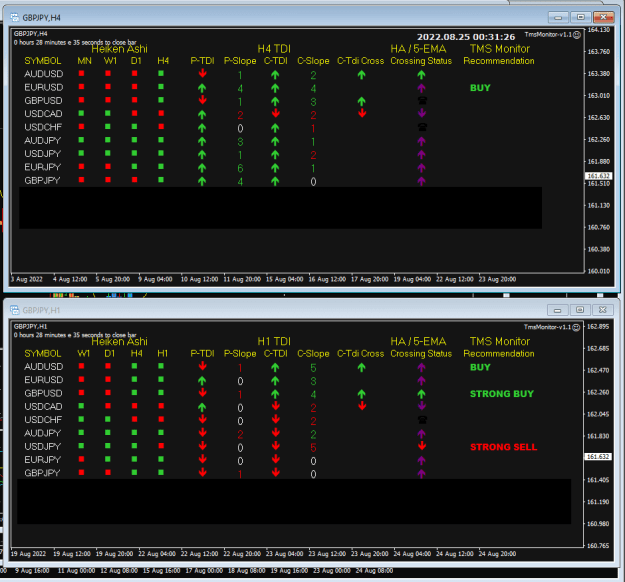Click the 'GBPJPY,H4' window title text
Screen dimensions: 625x582
pyautogui.click(x=41, y=18)
